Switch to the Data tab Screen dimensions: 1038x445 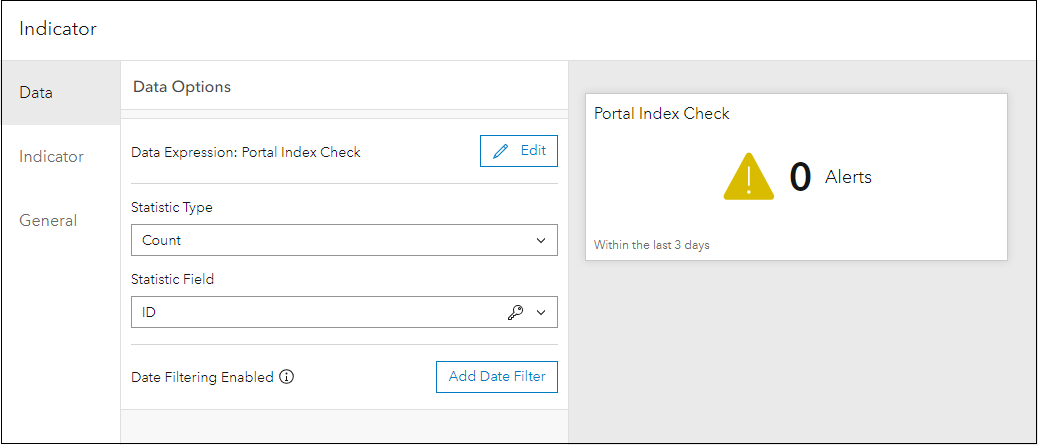(x=37, y=93)
